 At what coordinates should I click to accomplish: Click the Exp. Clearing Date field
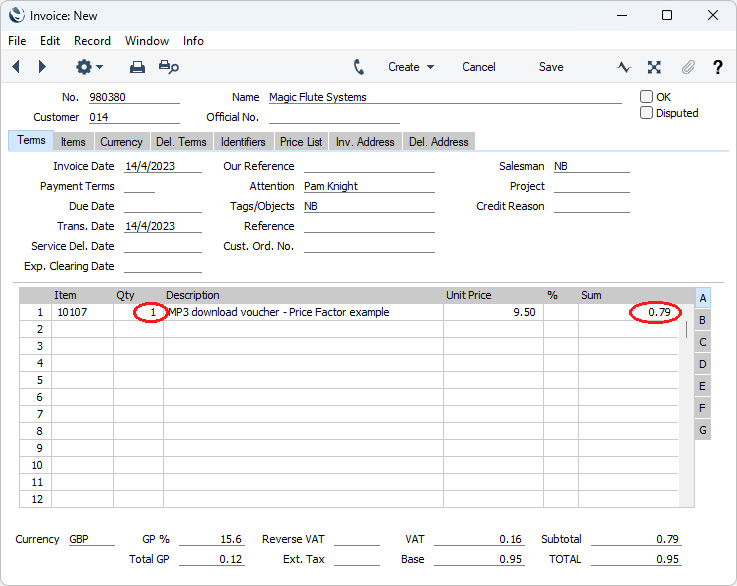pos(163,266)
